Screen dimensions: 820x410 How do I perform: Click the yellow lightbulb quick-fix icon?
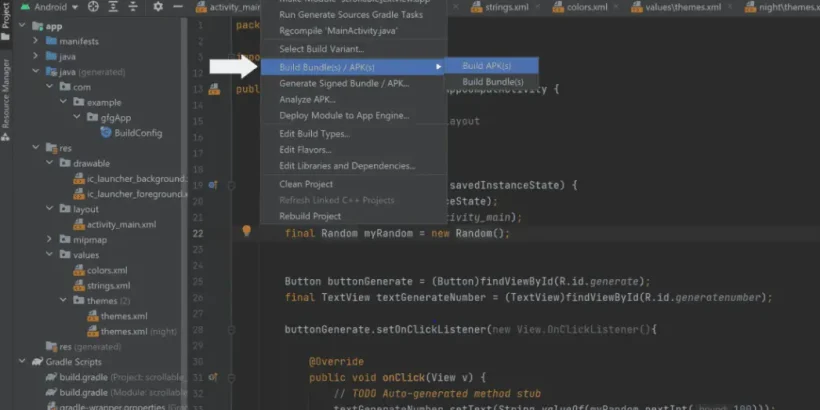point(246,231)
